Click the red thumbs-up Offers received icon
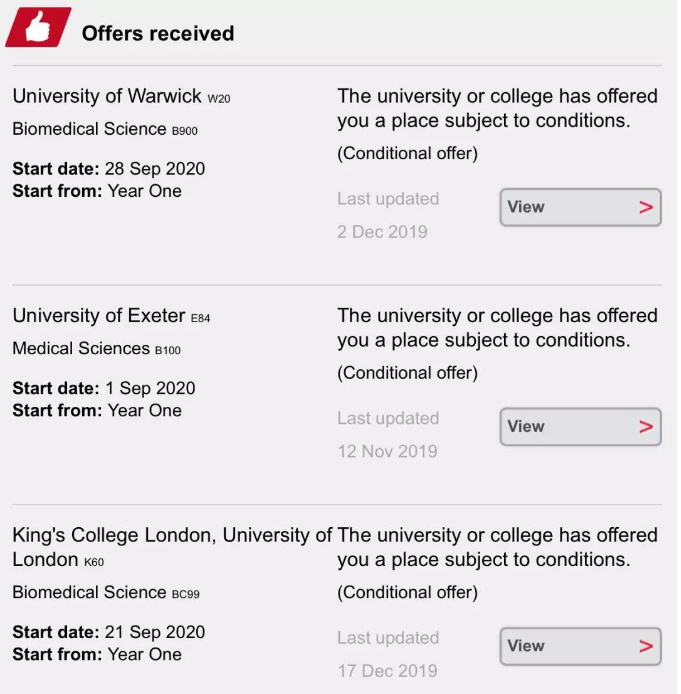This screenshot has height=694, width=681. pos(38,27)
